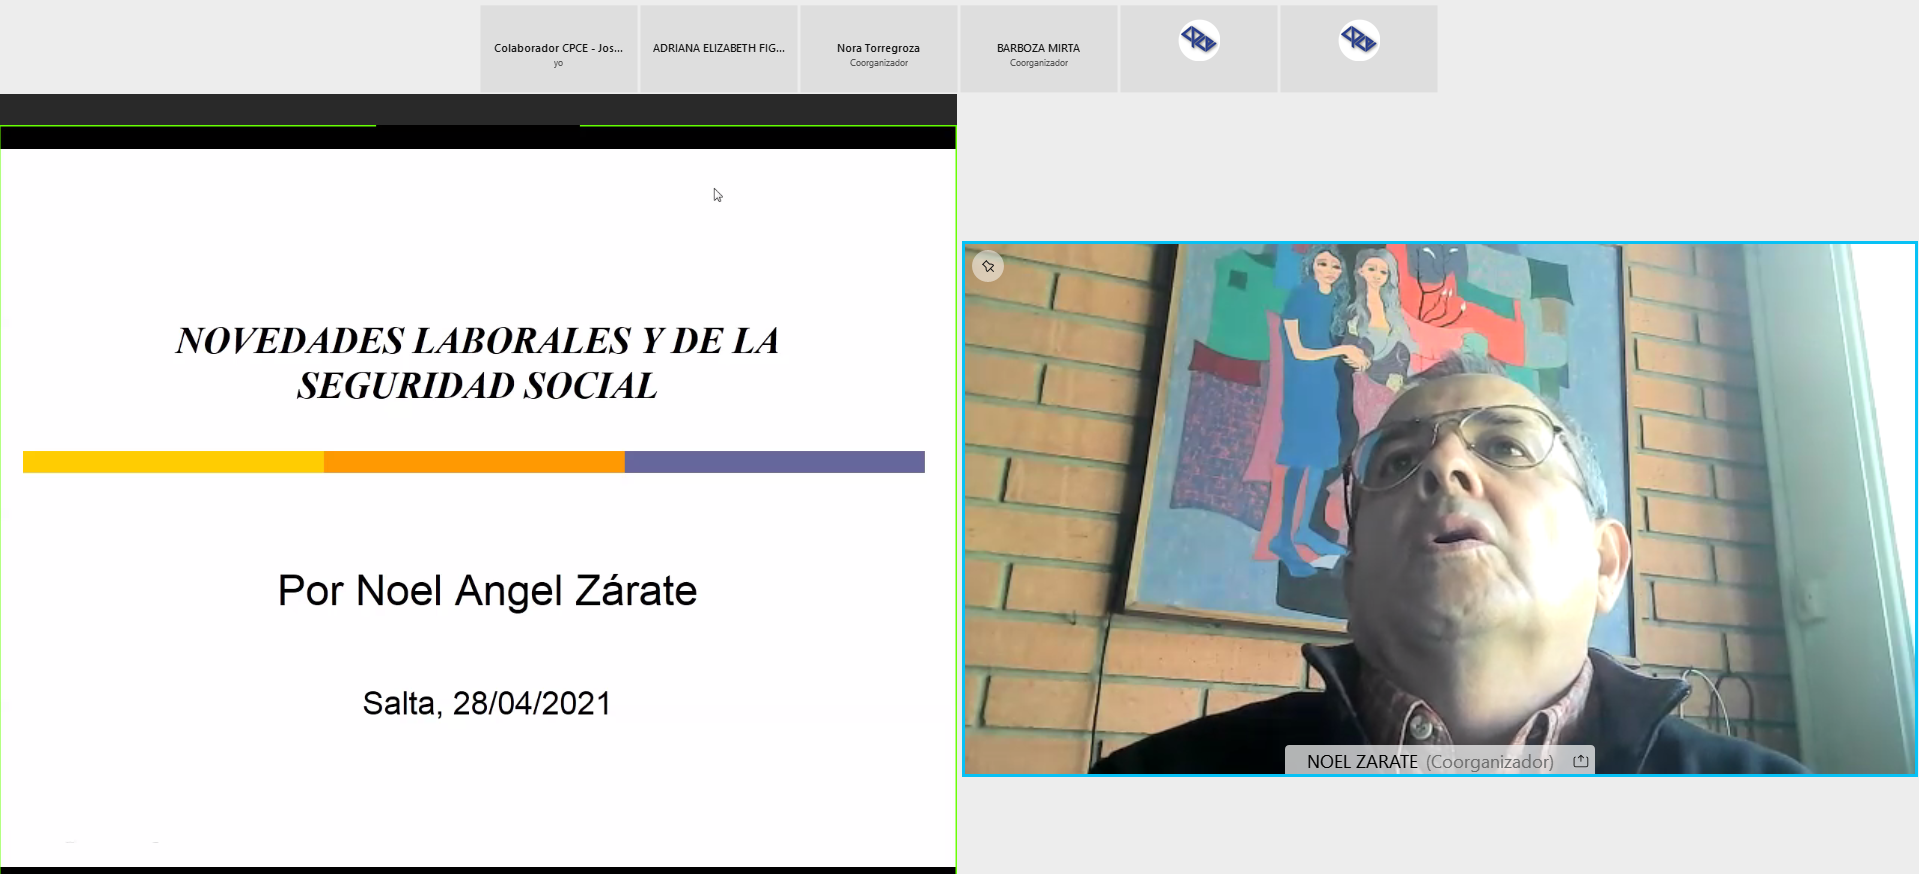1919x874 pixels.
Task: Select the BARBOZA MIRTA participant tile
Action: (1039, 49)
